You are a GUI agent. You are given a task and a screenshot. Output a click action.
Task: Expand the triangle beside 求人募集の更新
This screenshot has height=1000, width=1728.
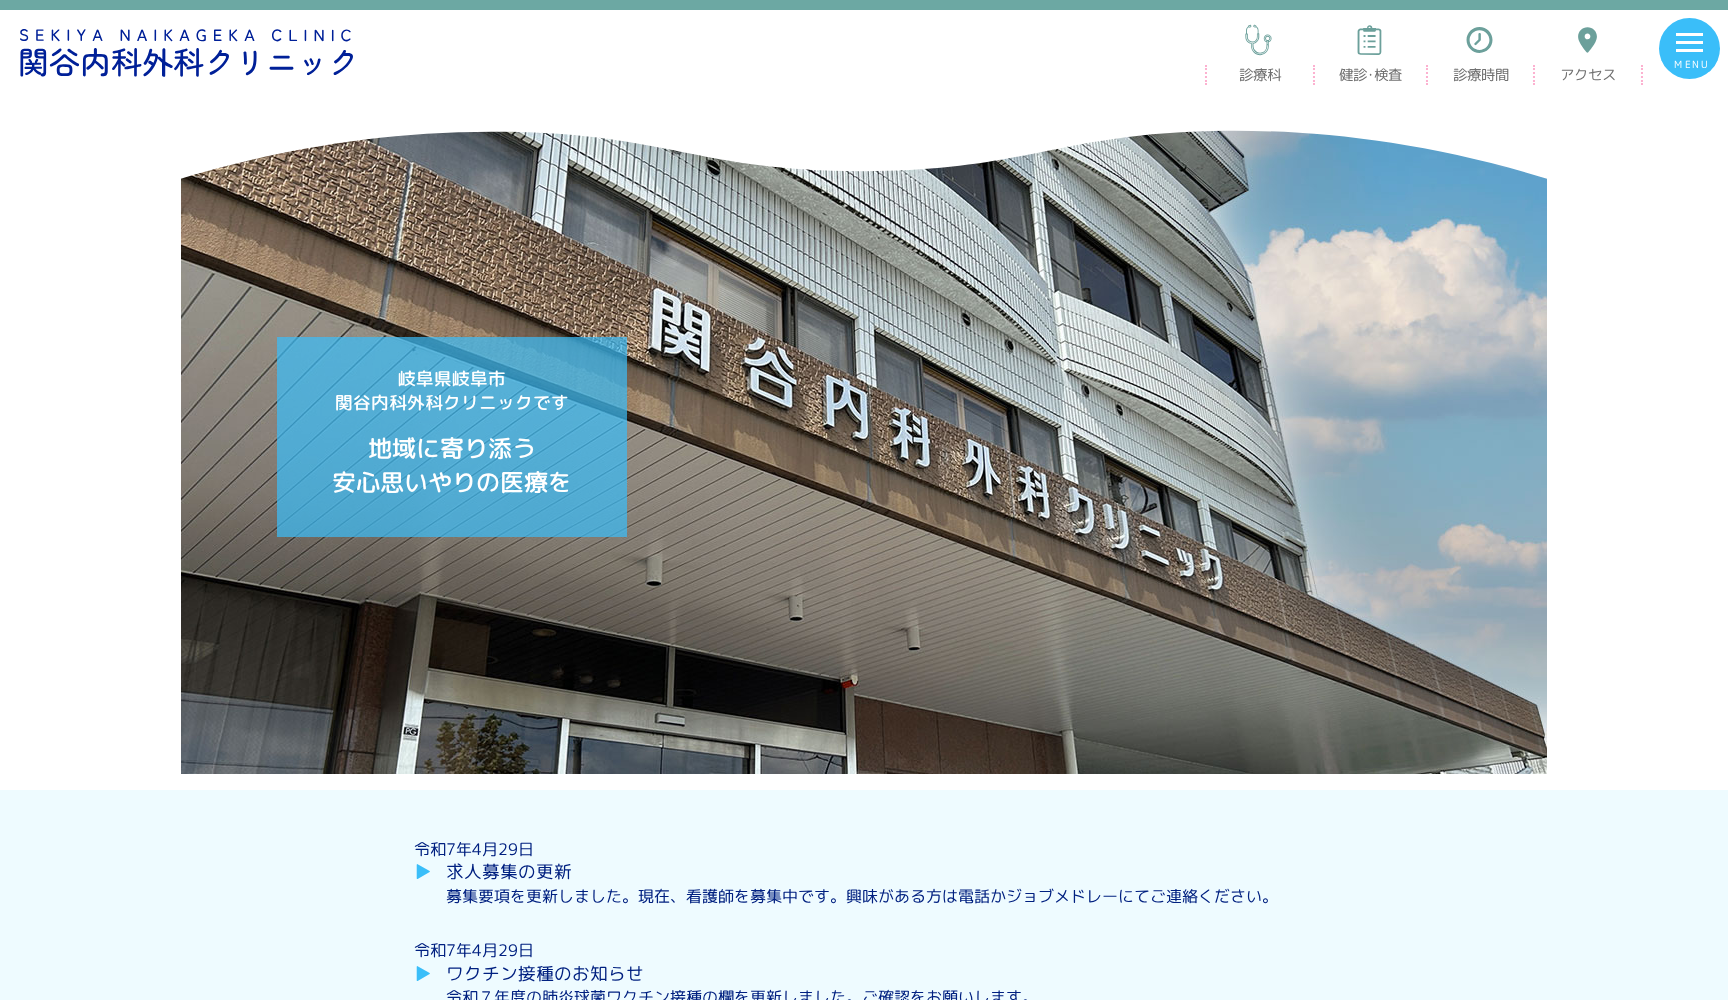424,871
